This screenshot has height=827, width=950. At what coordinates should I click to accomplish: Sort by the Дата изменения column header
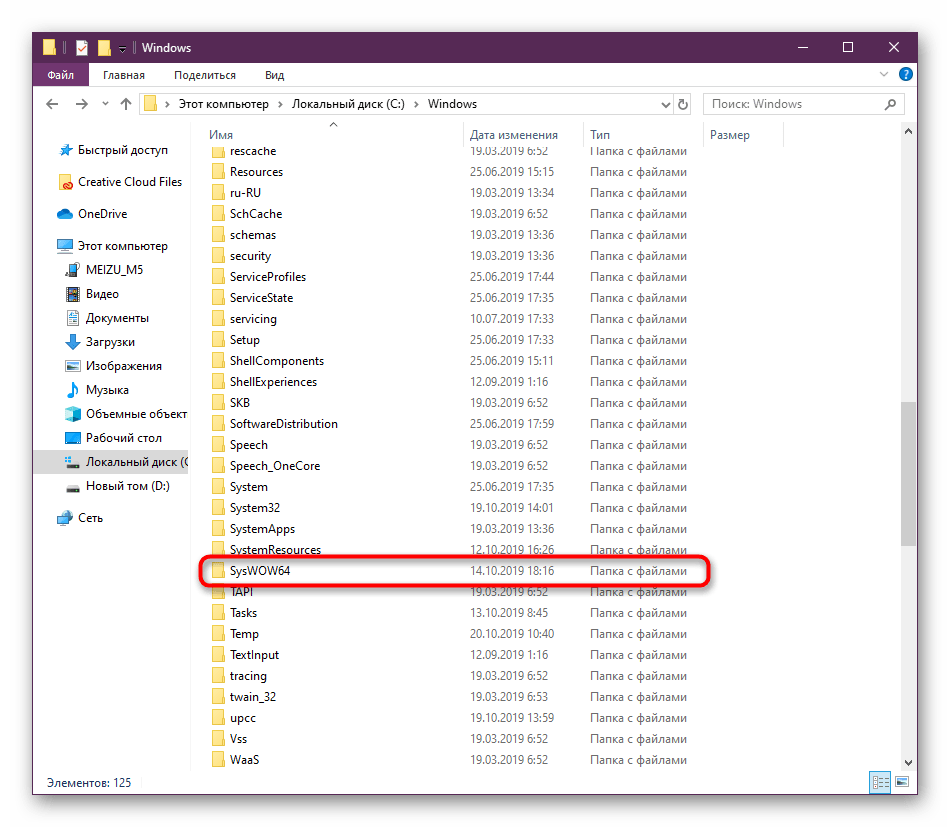click(513, 135)
